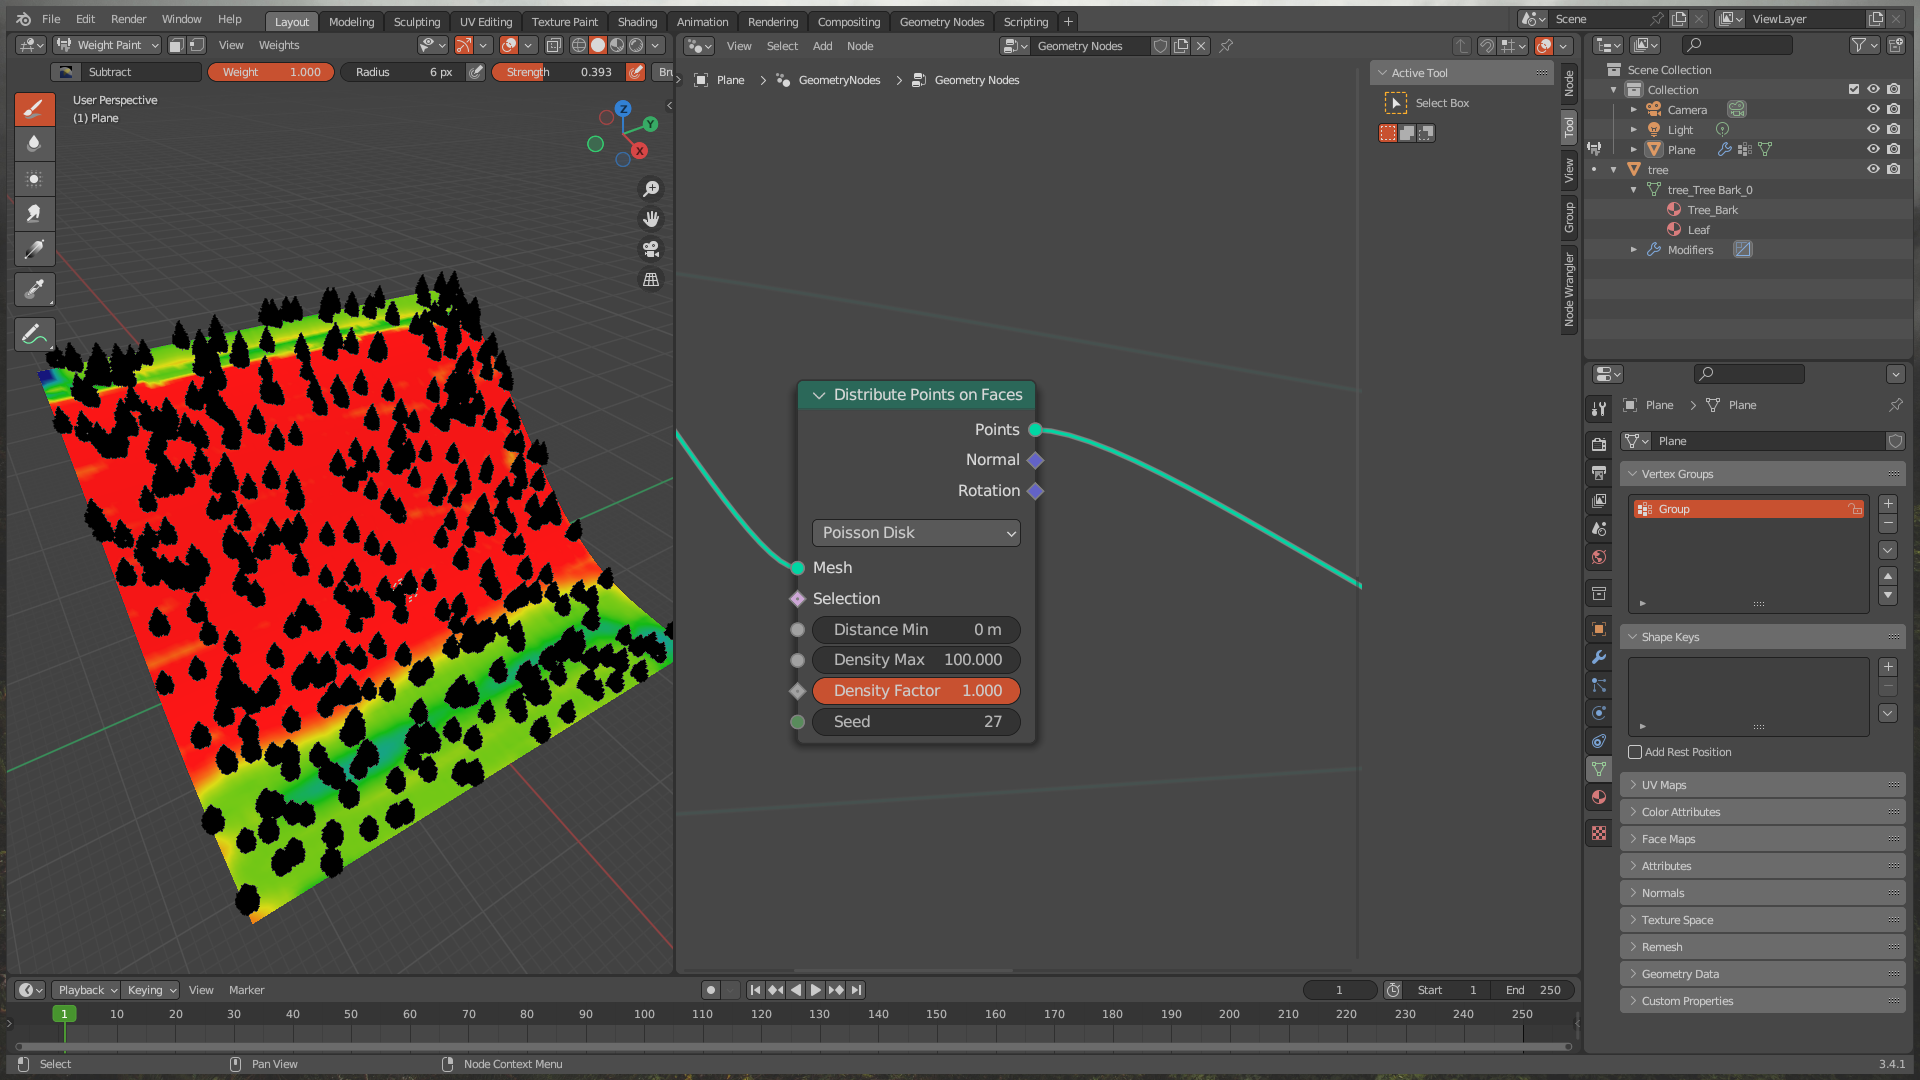Adjust the Density Factor slider

(x=916, y=691)
